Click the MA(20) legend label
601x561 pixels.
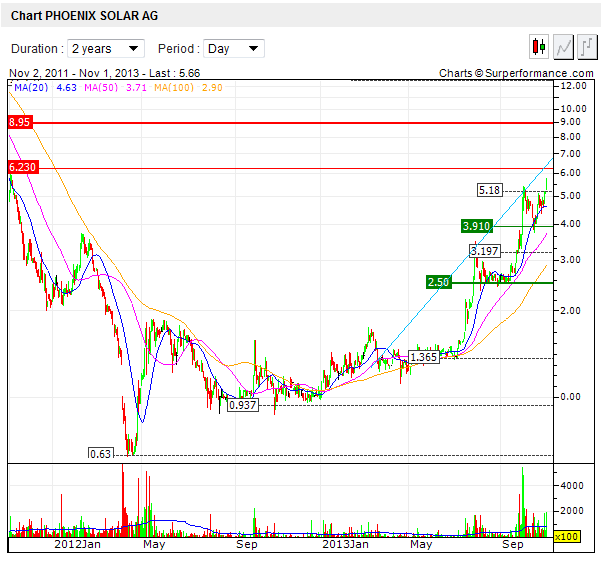(x=31, y=88)
